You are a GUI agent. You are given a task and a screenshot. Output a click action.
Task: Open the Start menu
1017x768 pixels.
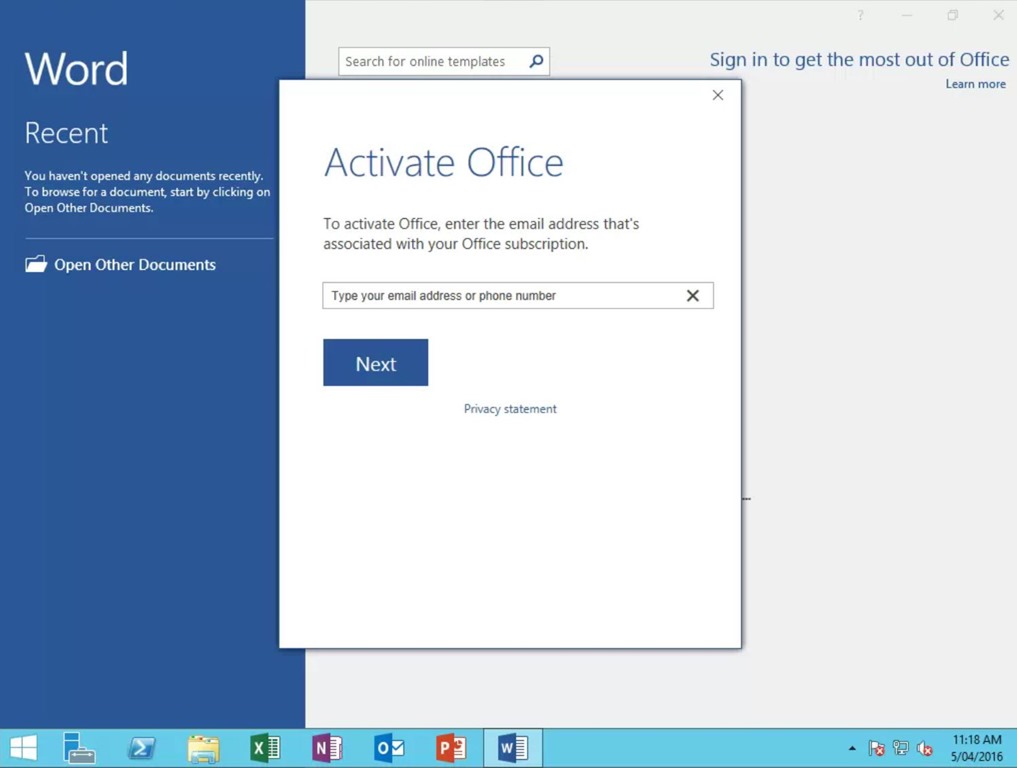(x=21, y=747)
